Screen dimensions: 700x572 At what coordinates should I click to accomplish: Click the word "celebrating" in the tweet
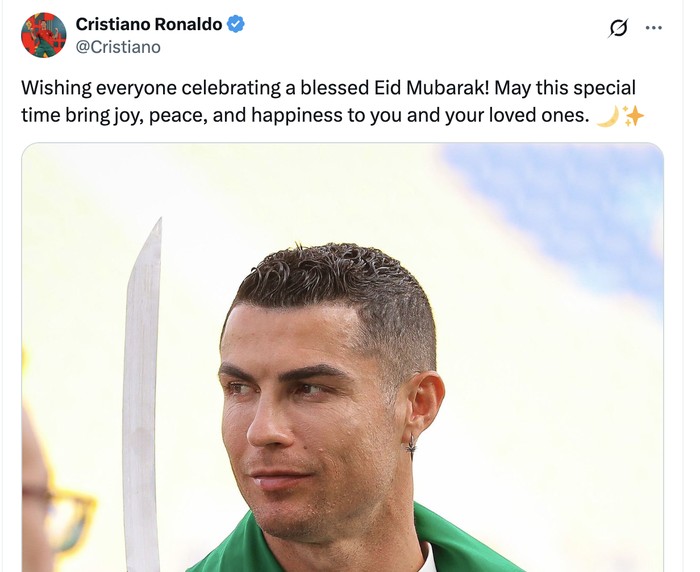(231, 88)
